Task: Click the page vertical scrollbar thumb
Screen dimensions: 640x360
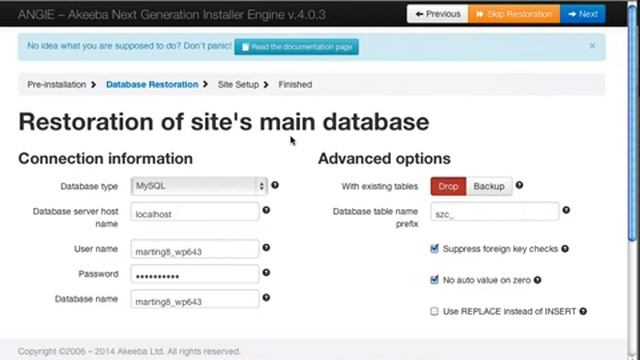Action: (x=632, y=122)
